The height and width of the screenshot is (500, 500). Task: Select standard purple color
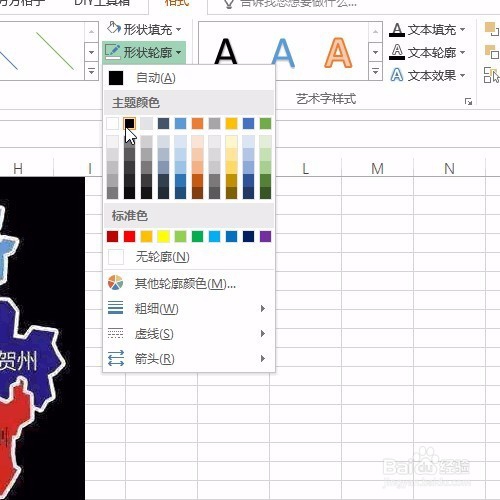pos(265,236)
